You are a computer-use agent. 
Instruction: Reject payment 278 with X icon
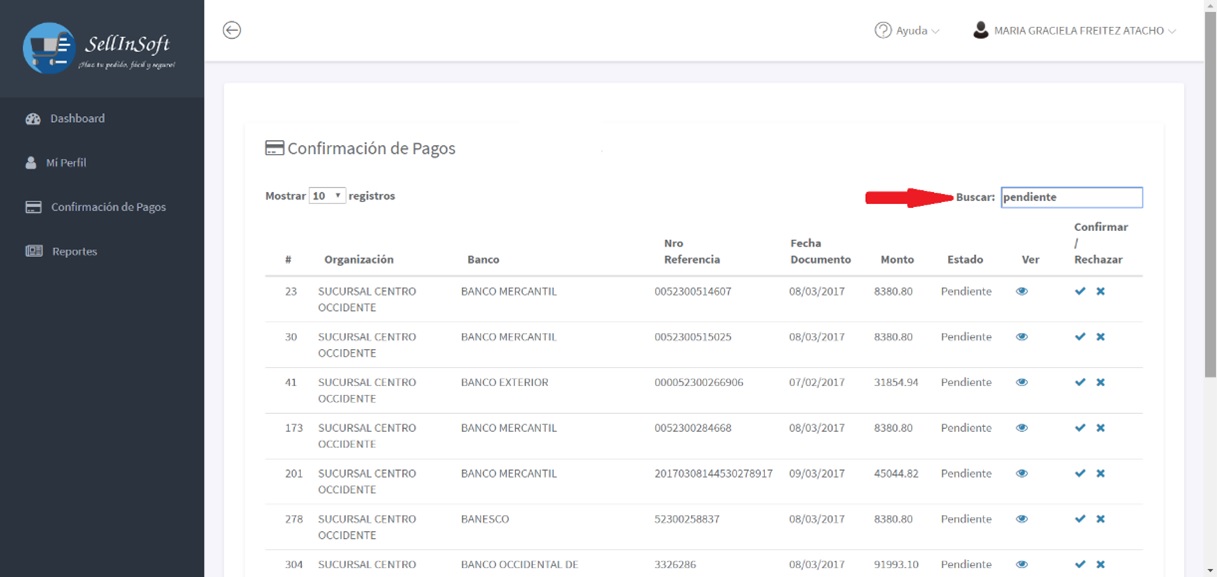[x=1100, y=519]
